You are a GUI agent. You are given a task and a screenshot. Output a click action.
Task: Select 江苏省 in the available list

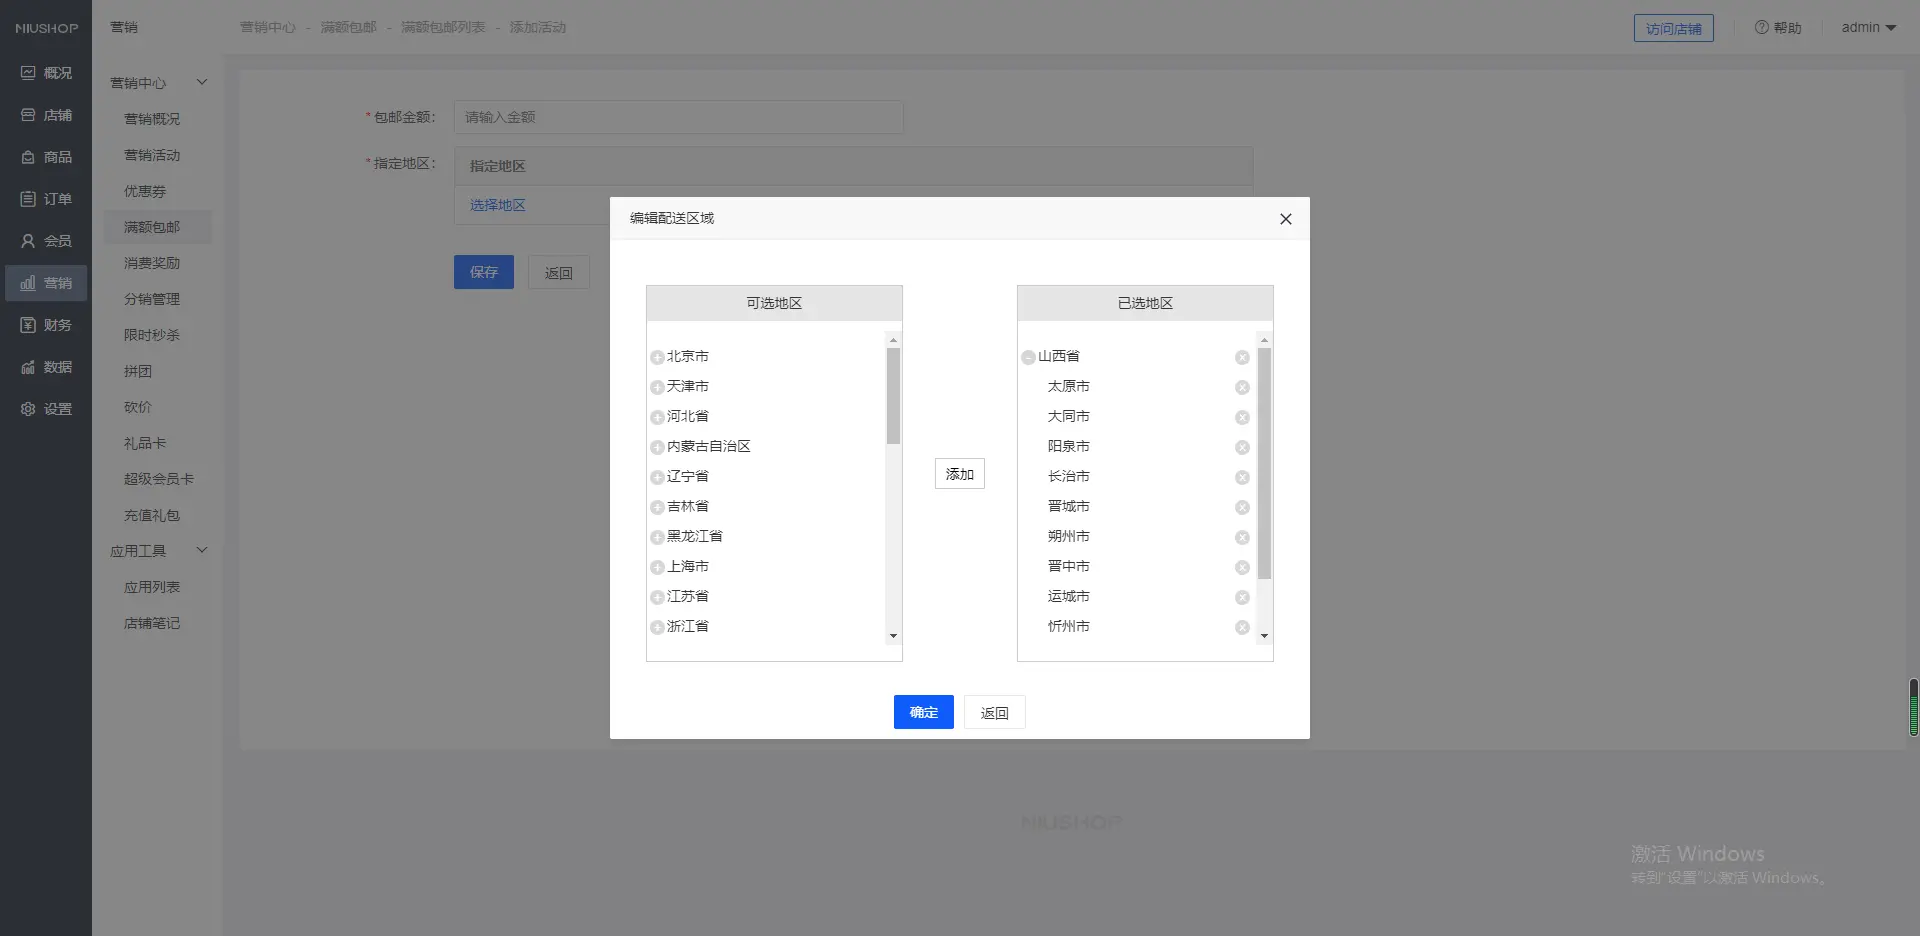click(x=687, y=596)
